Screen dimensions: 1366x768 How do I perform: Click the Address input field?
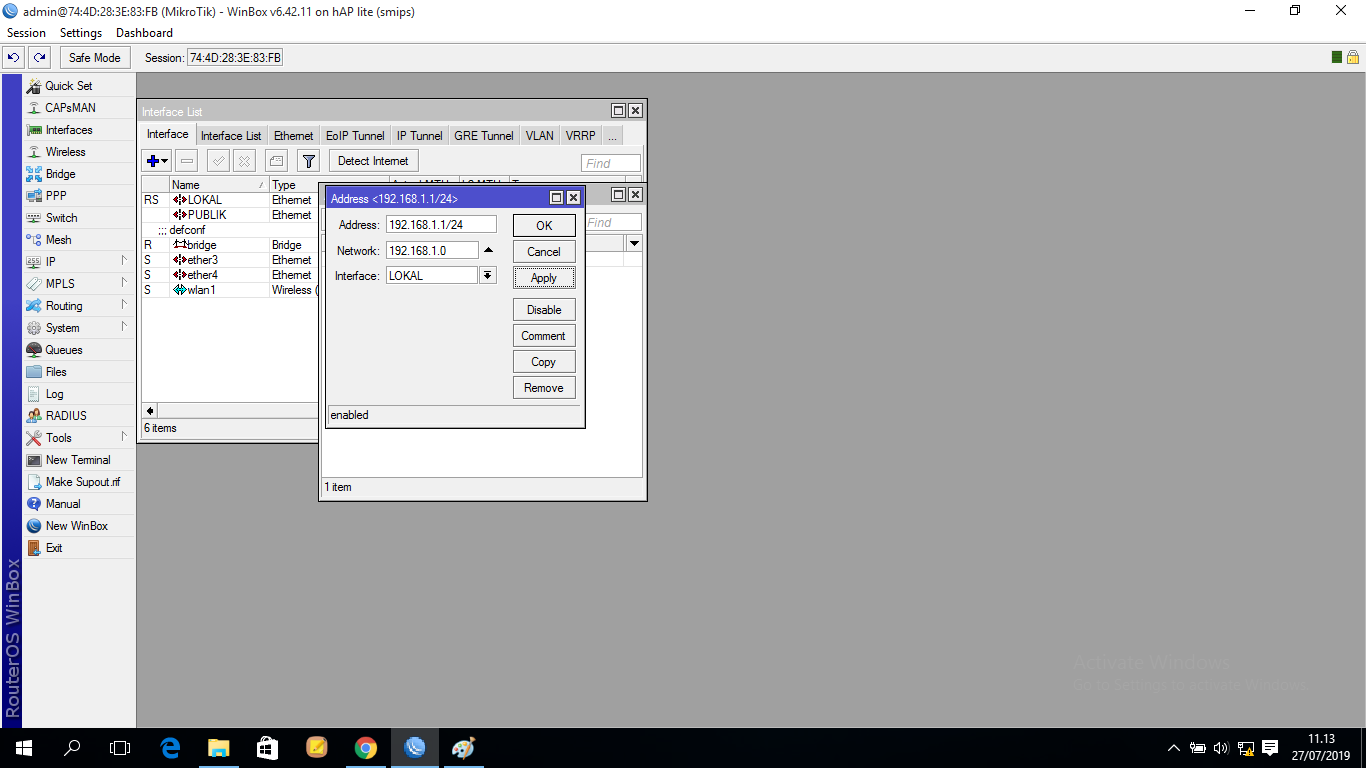(441, 225)
